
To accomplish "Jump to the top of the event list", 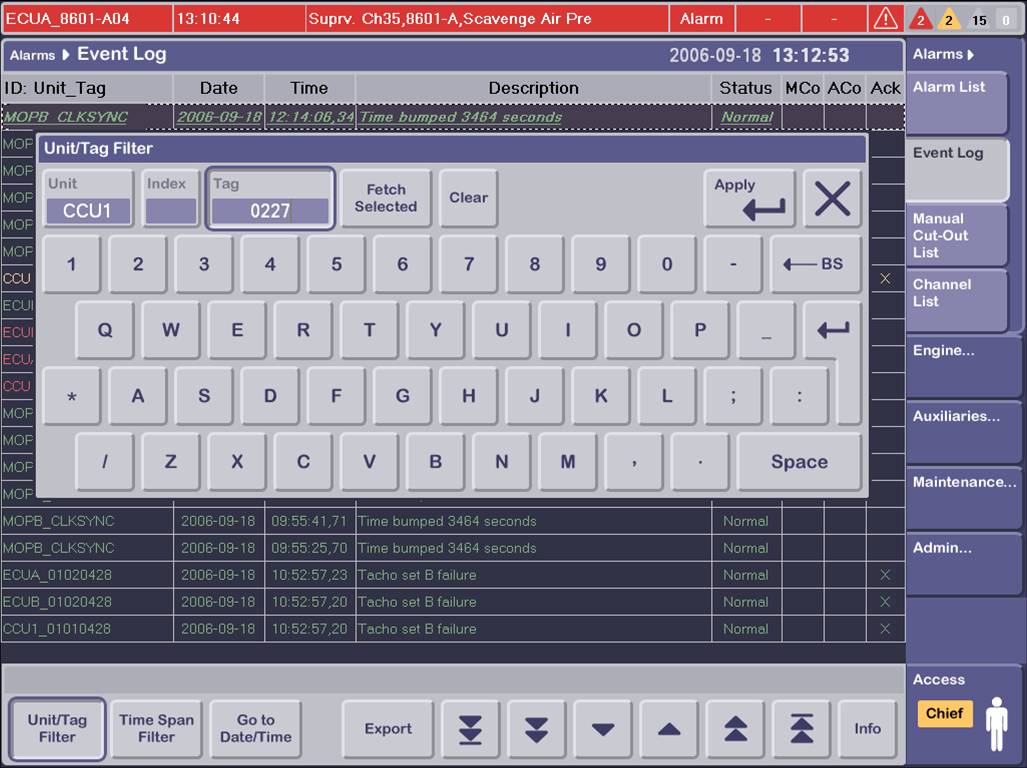I will tap(802, 730).
